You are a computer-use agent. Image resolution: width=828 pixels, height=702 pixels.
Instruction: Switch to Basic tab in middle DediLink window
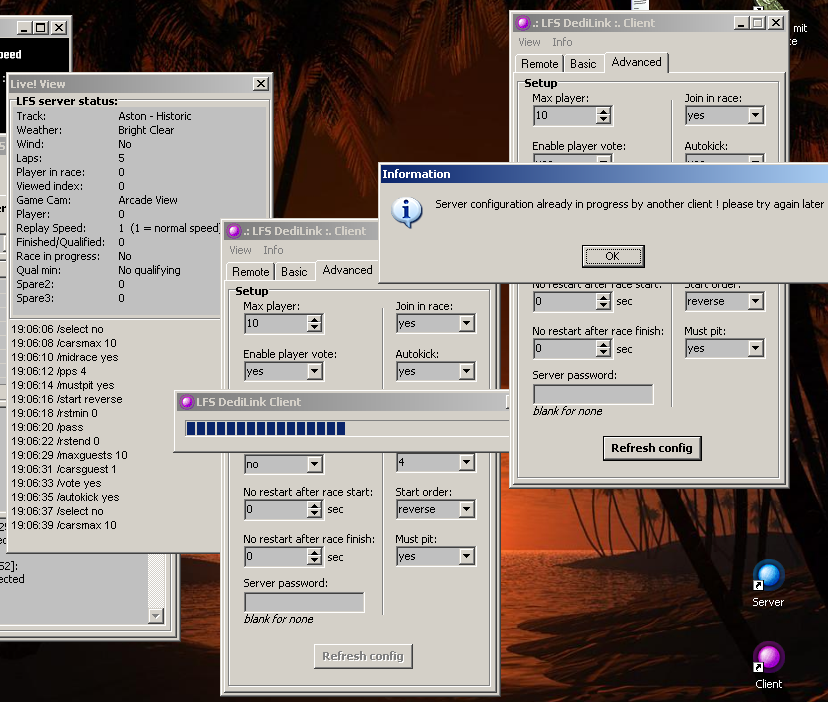[294, 272]
